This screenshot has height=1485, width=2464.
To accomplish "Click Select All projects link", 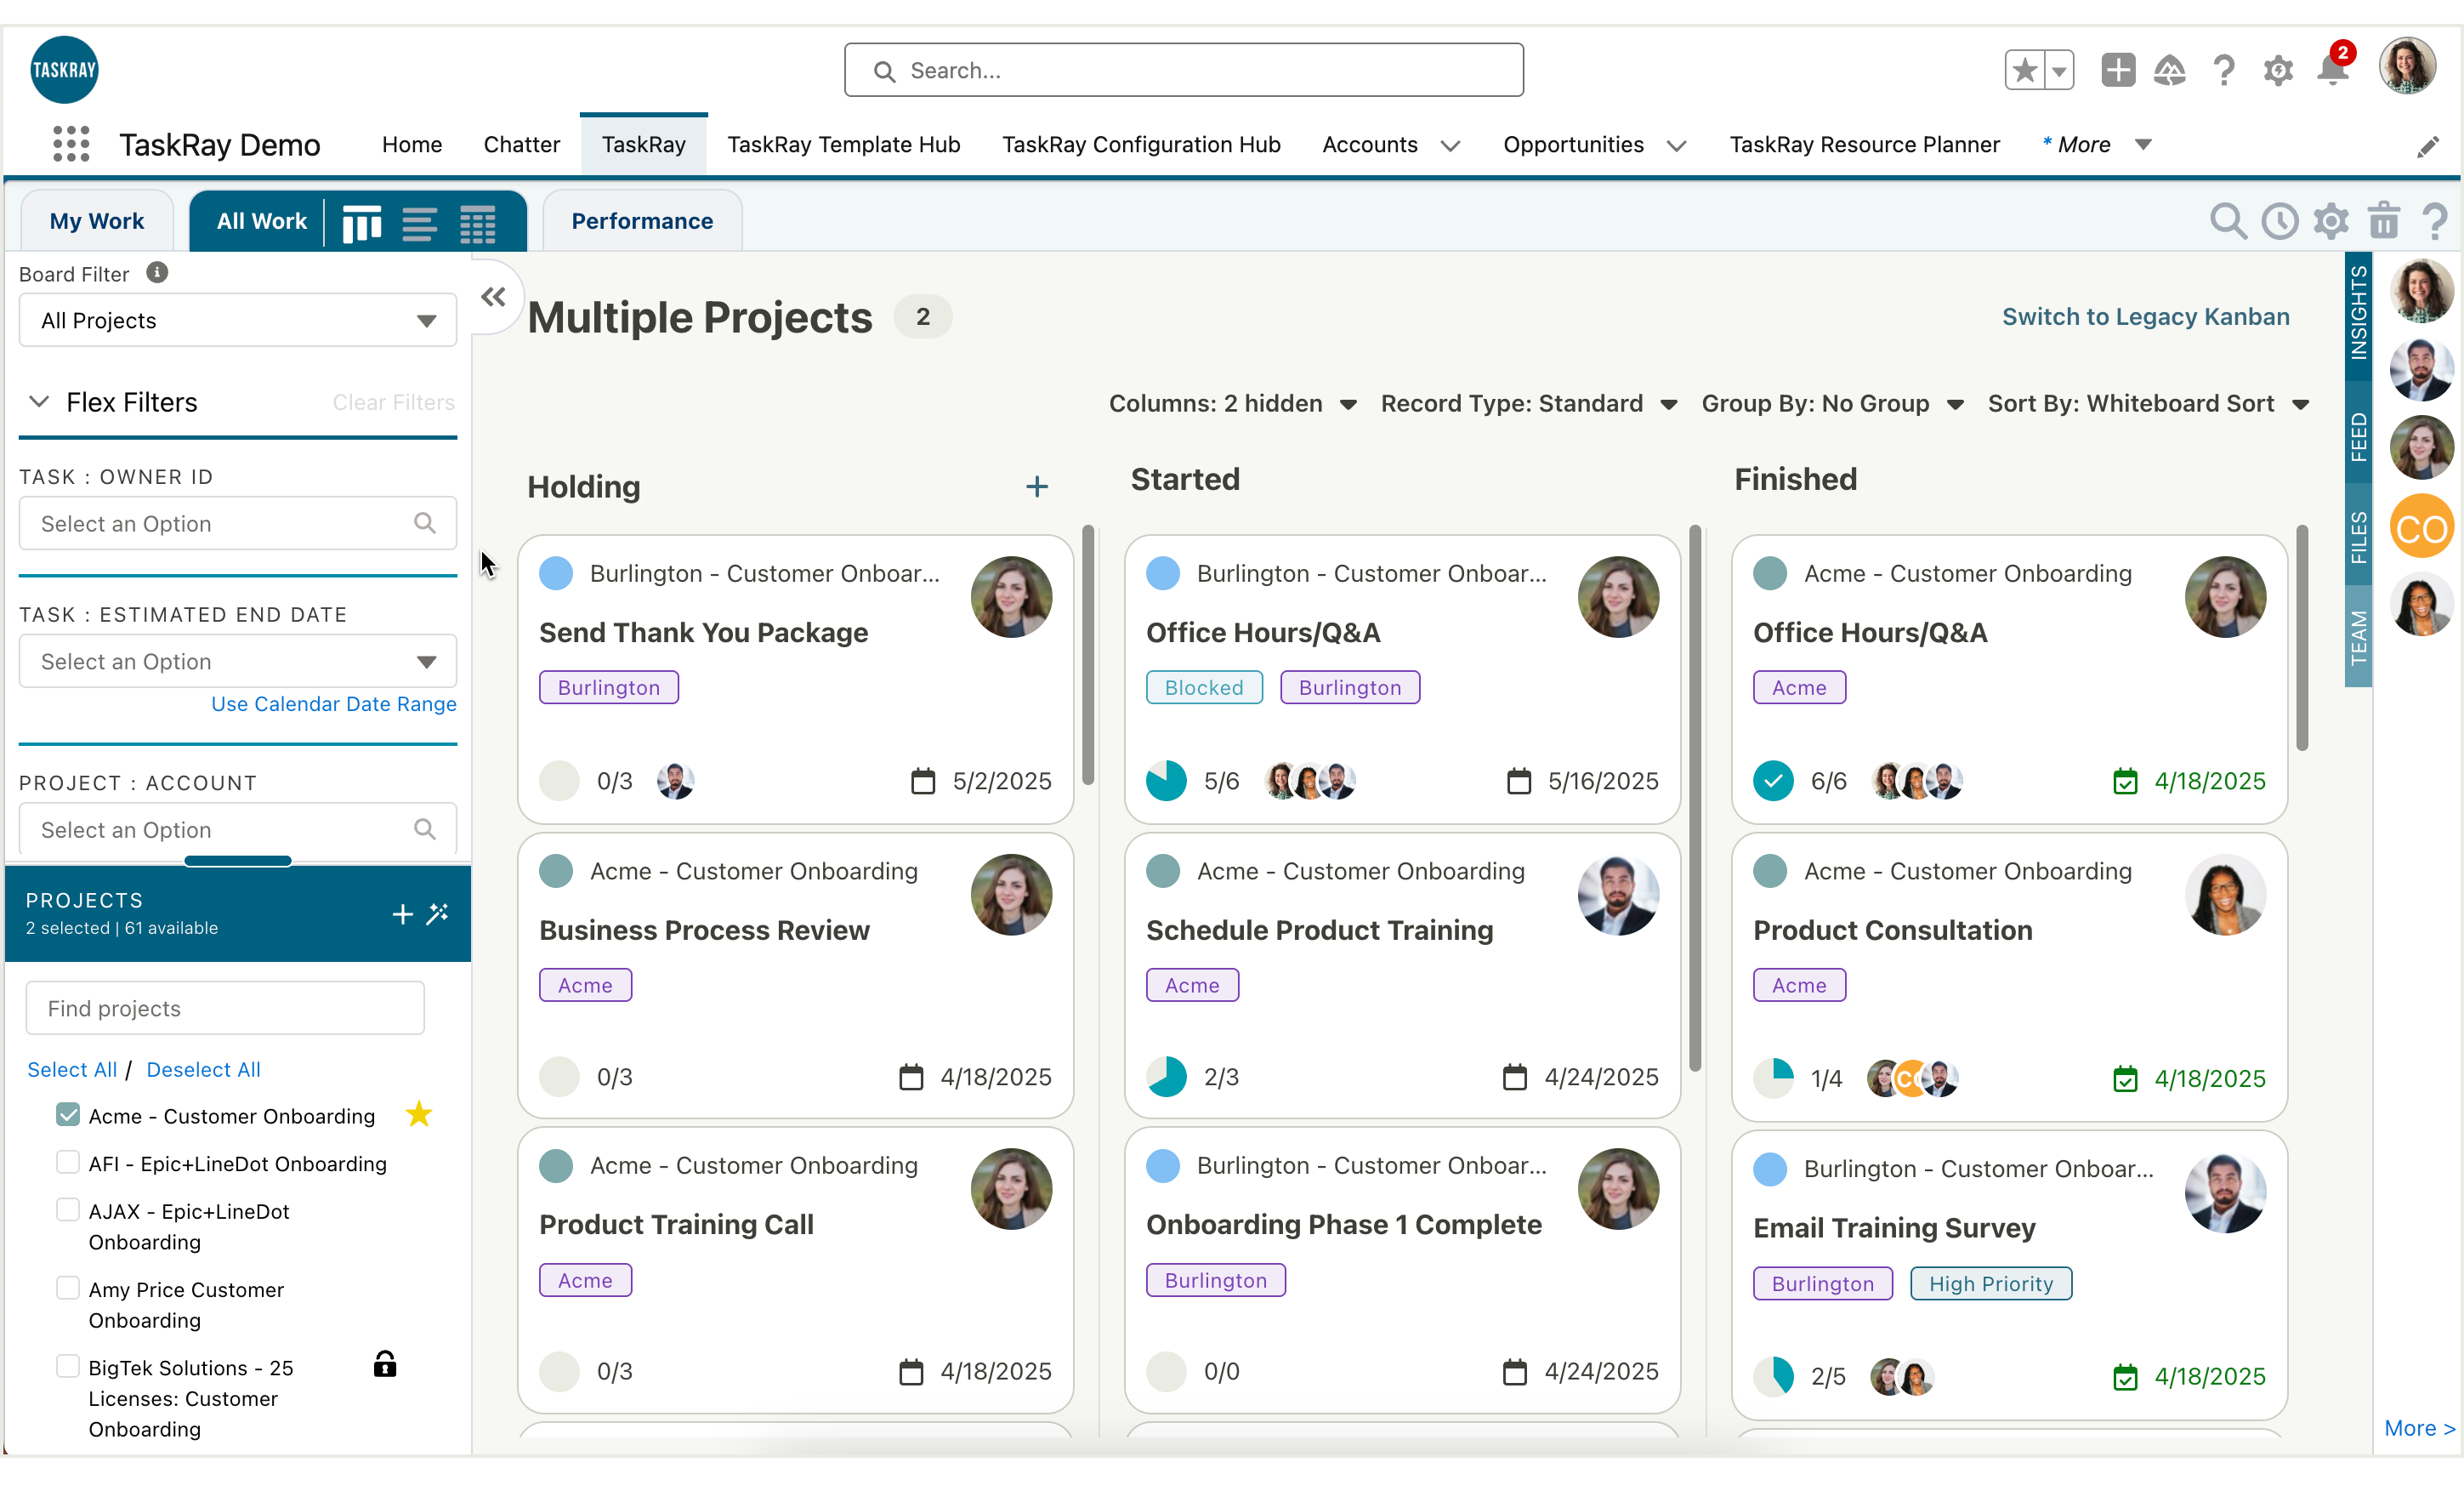I will (x=72, y=1069).
